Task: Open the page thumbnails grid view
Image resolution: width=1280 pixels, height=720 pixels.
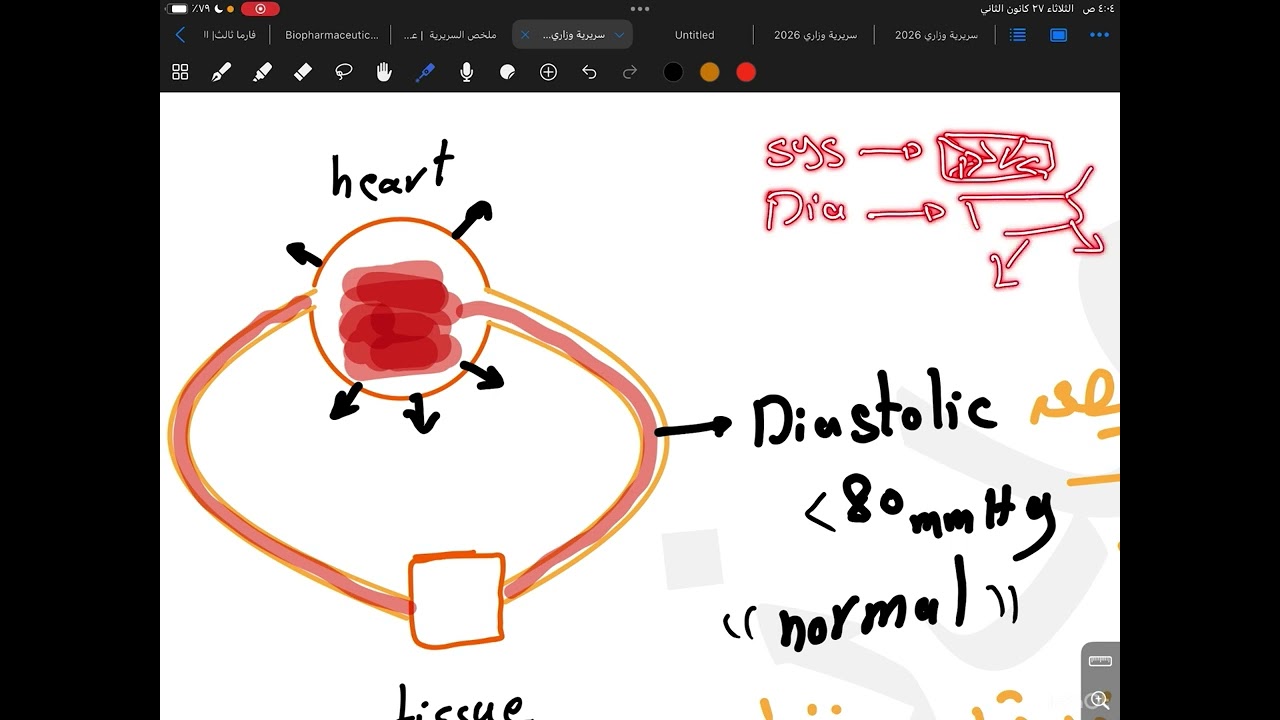Action: pyautogui.click(x=180, y=72)
